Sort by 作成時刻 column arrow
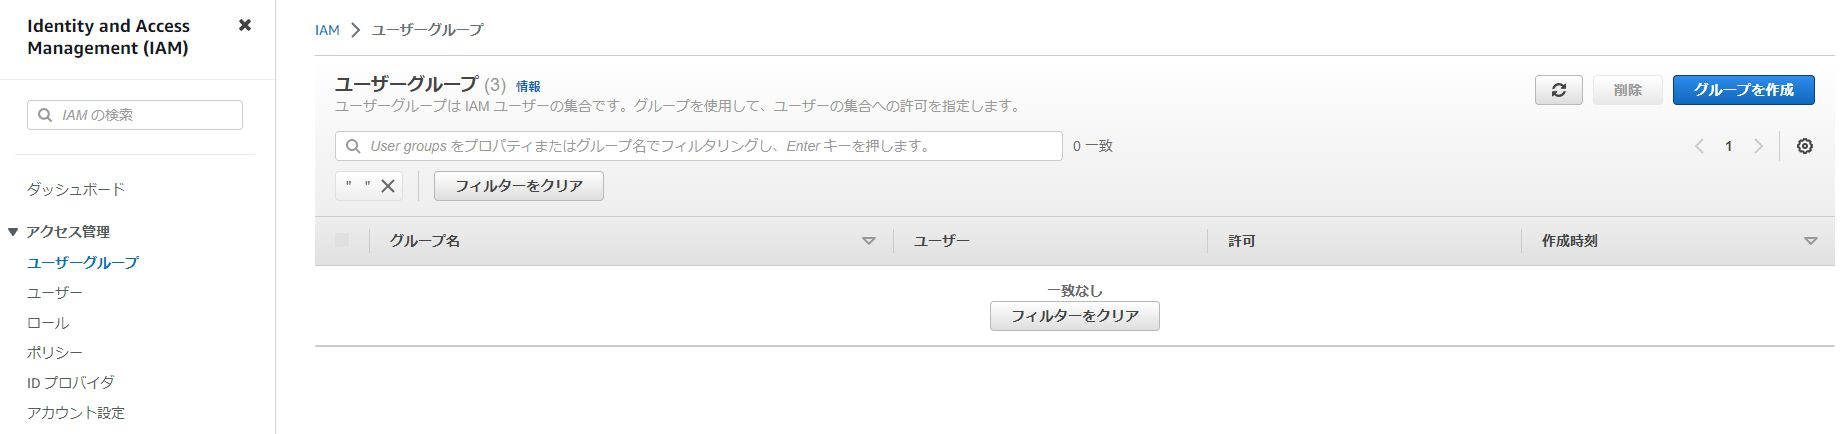 point(1810,241)
